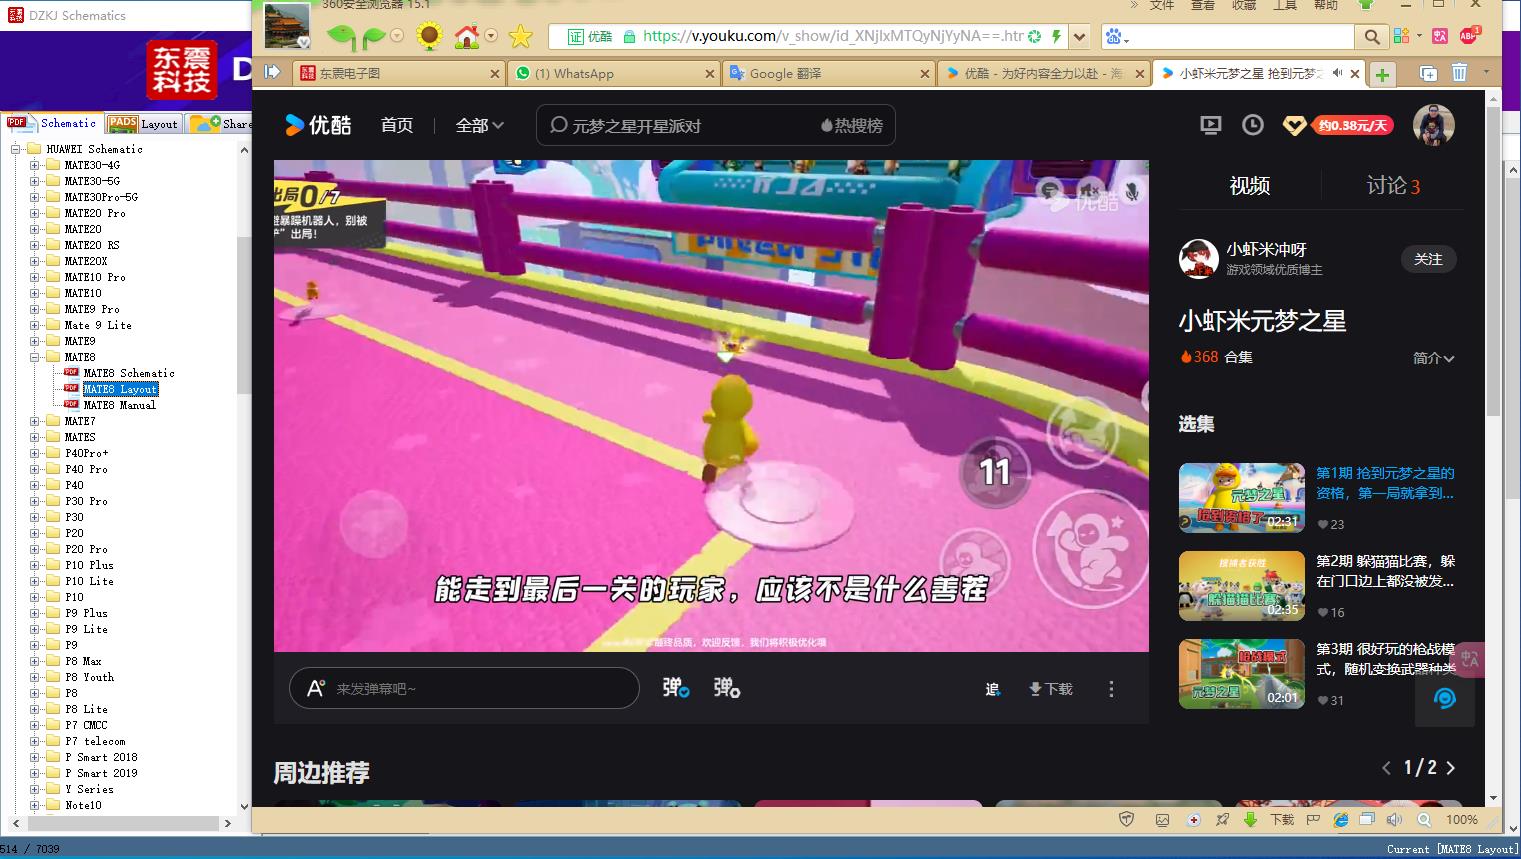The image size is (1521, 859).
Task: Click the browser back arrow leaf icon
Action: (341, 37)
